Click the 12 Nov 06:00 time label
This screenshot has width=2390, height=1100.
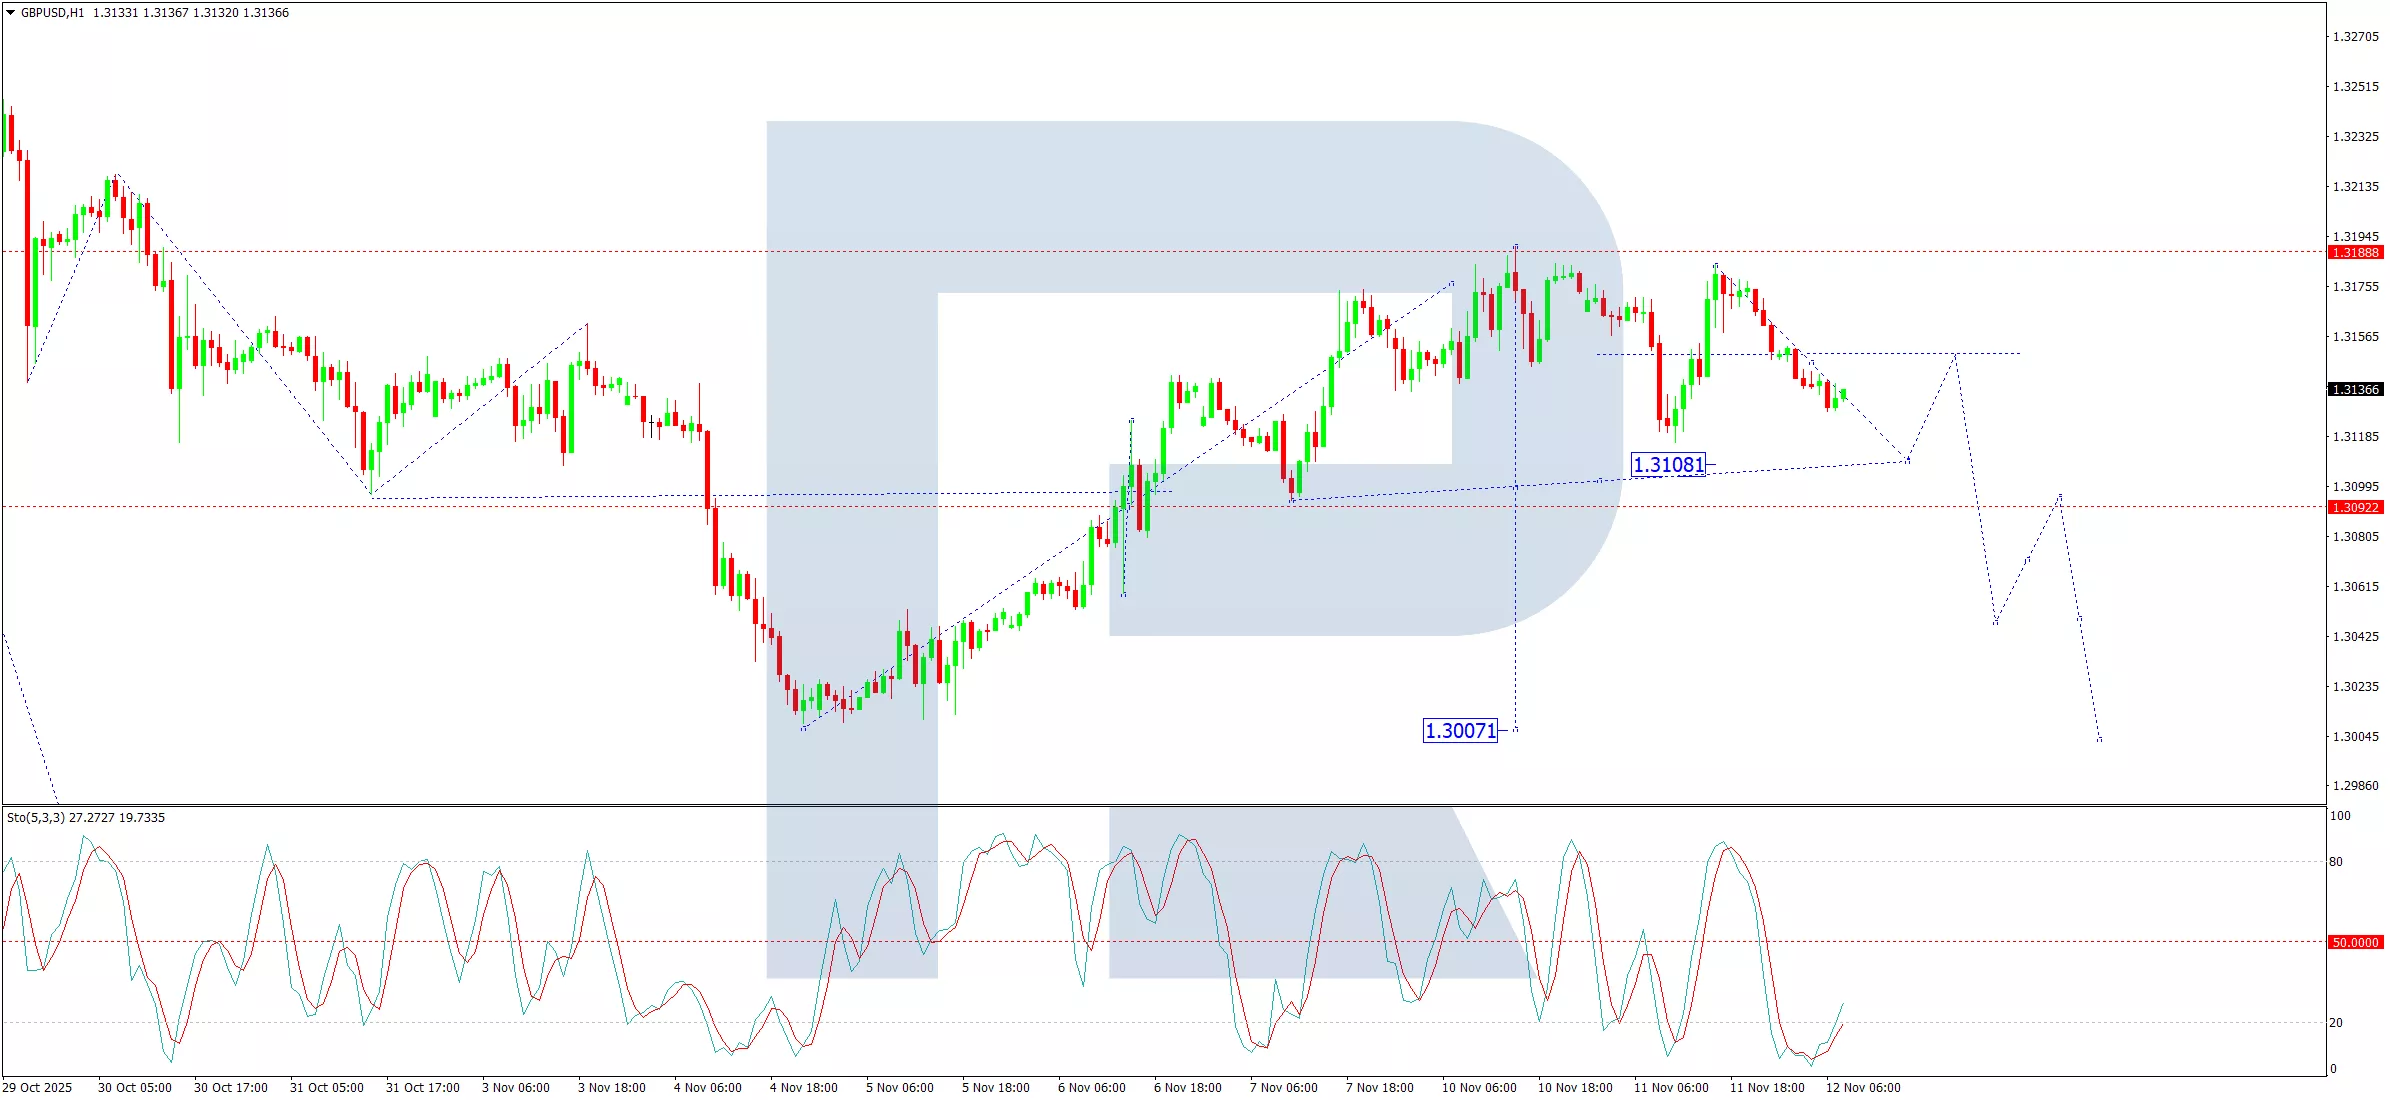pyautogui.click(x=1863, y=1088)
